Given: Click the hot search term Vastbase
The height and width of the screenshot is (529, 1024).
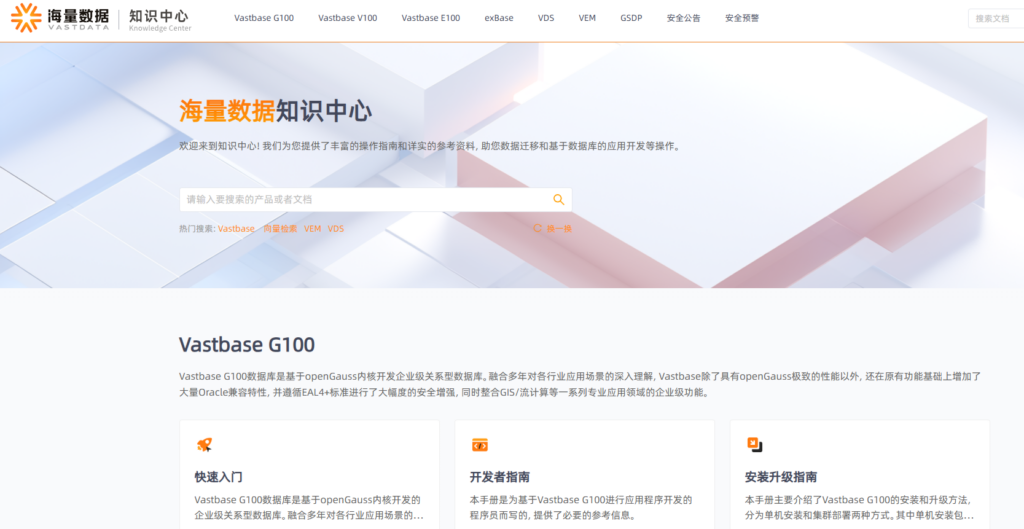Looking at the screenshot, I should pos(236,229).
